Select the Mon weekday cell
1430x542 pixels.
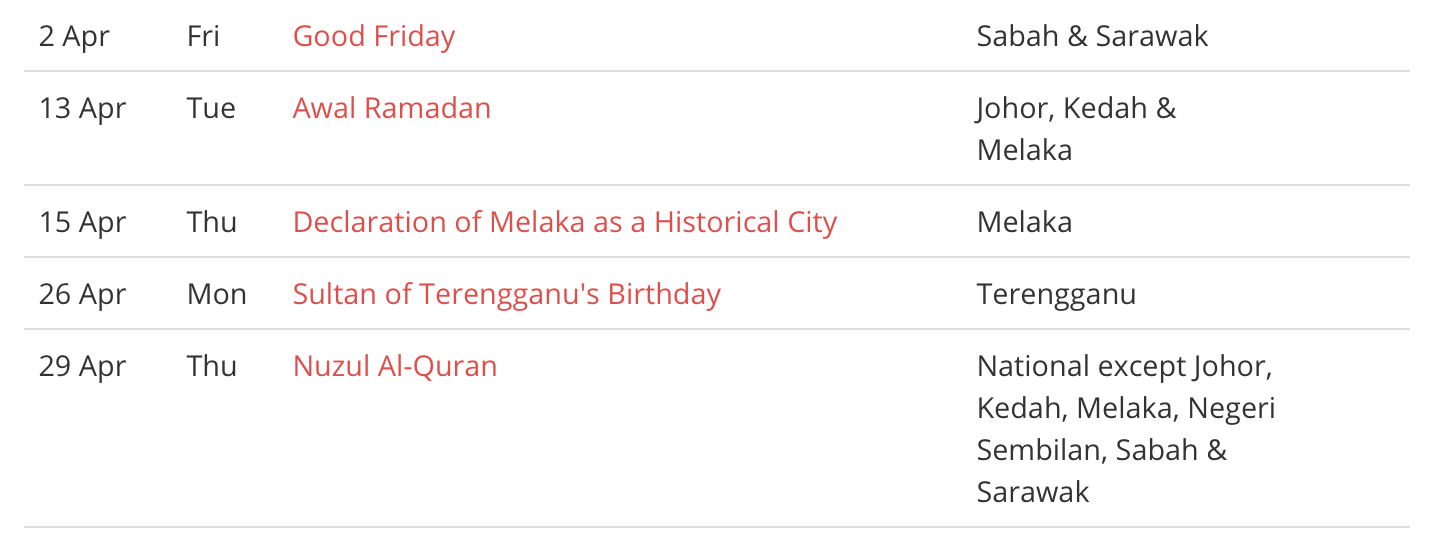click(216, 294)
